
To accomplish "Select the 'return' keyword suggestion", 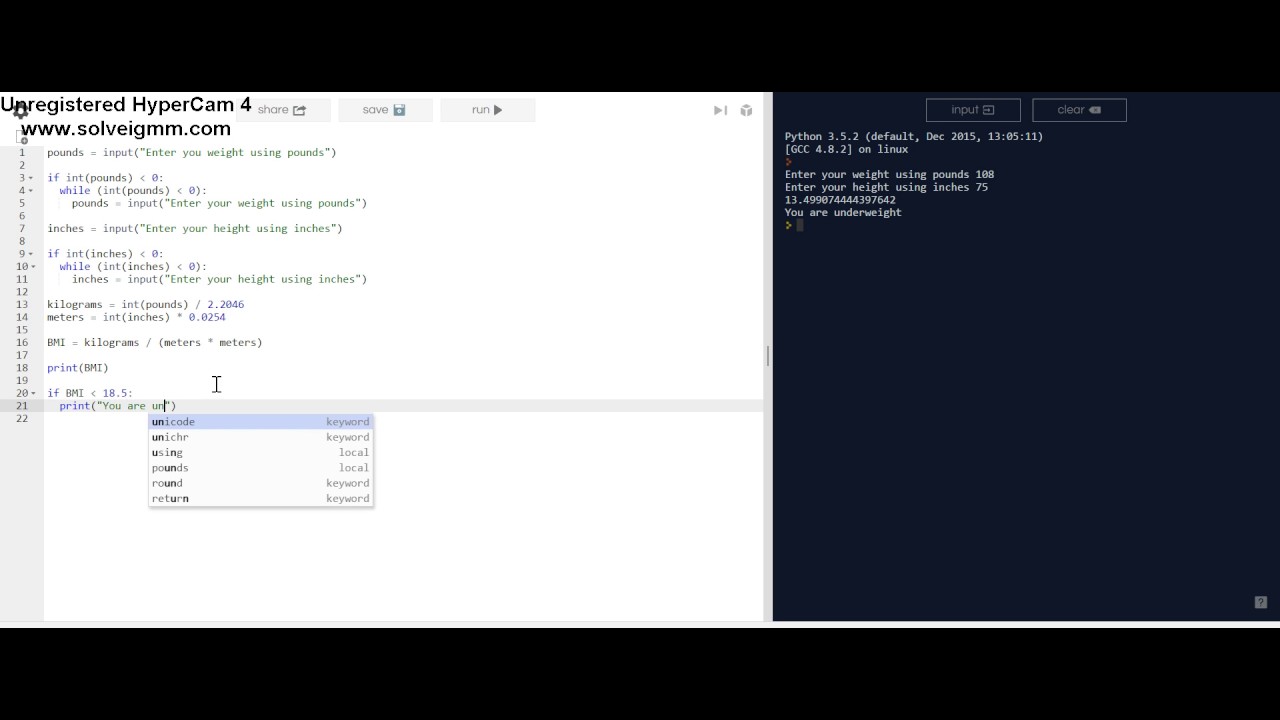I will (x=261, y=498).
